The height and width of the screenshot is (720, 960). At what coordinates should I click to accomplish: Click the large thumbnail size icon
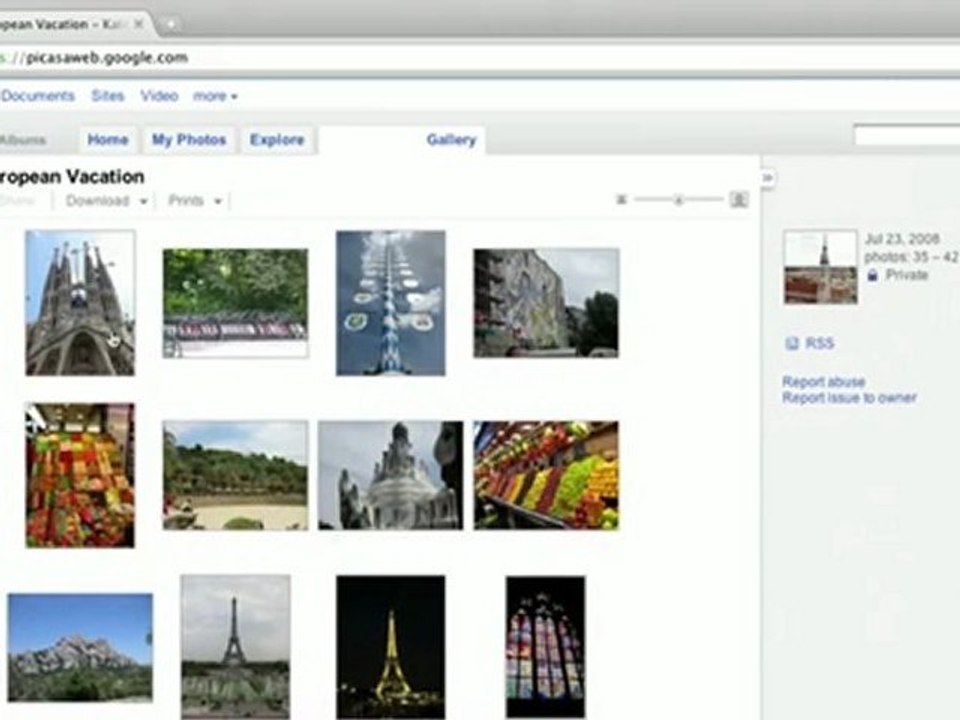coord(739,200)
